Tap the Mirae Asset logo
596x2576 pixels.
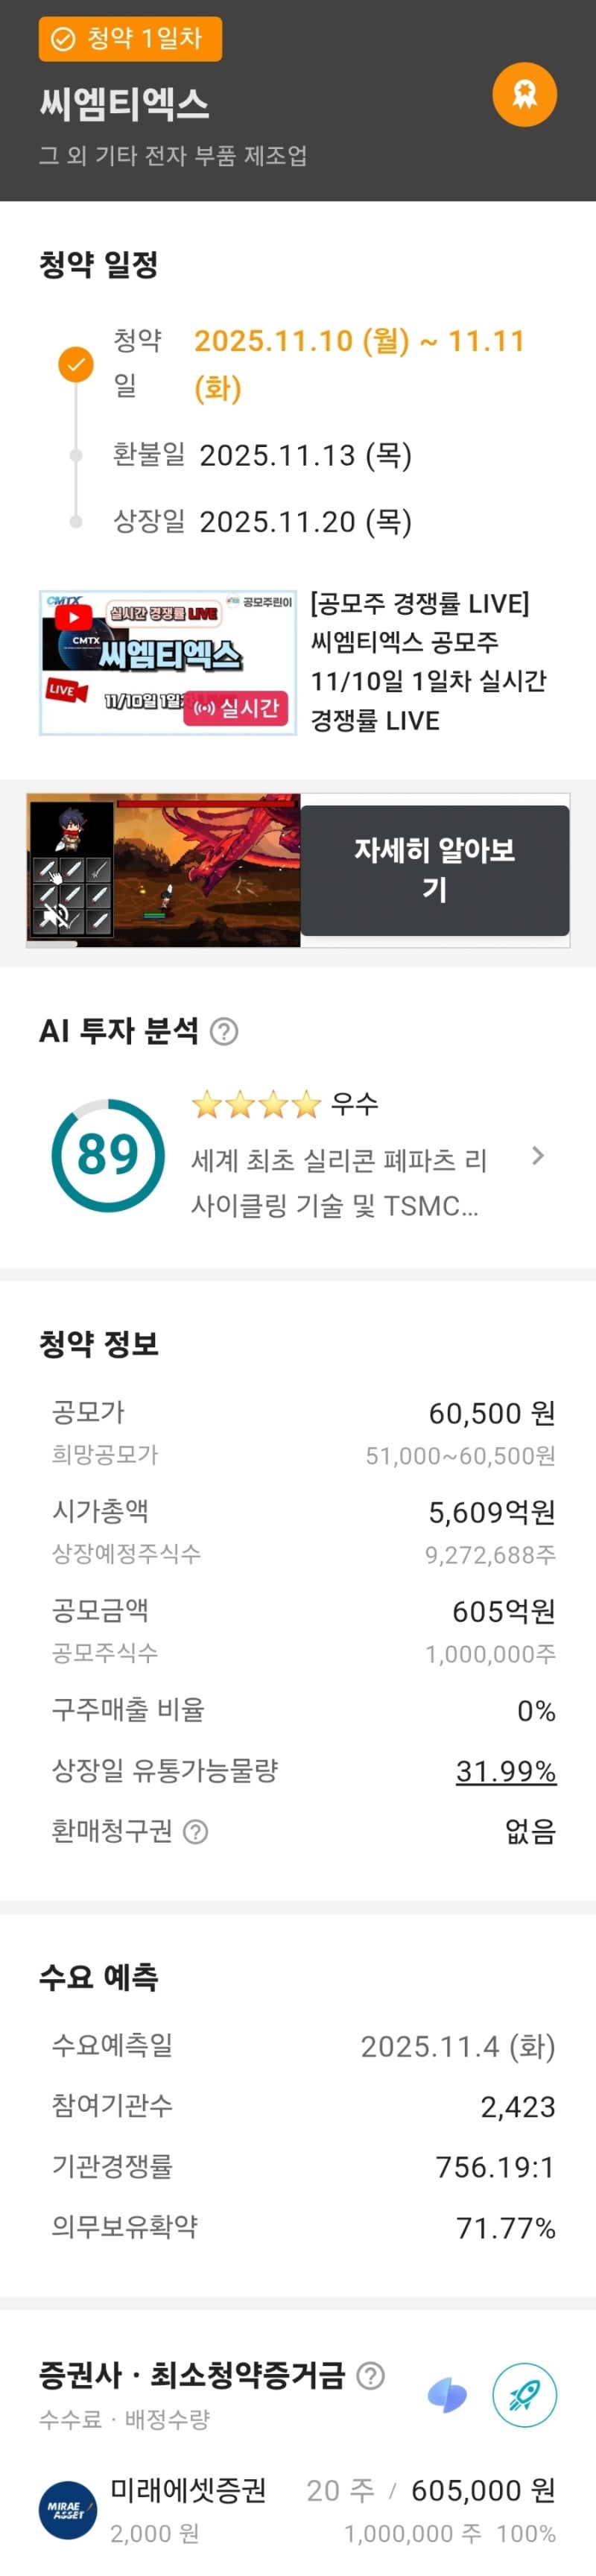68,2509
